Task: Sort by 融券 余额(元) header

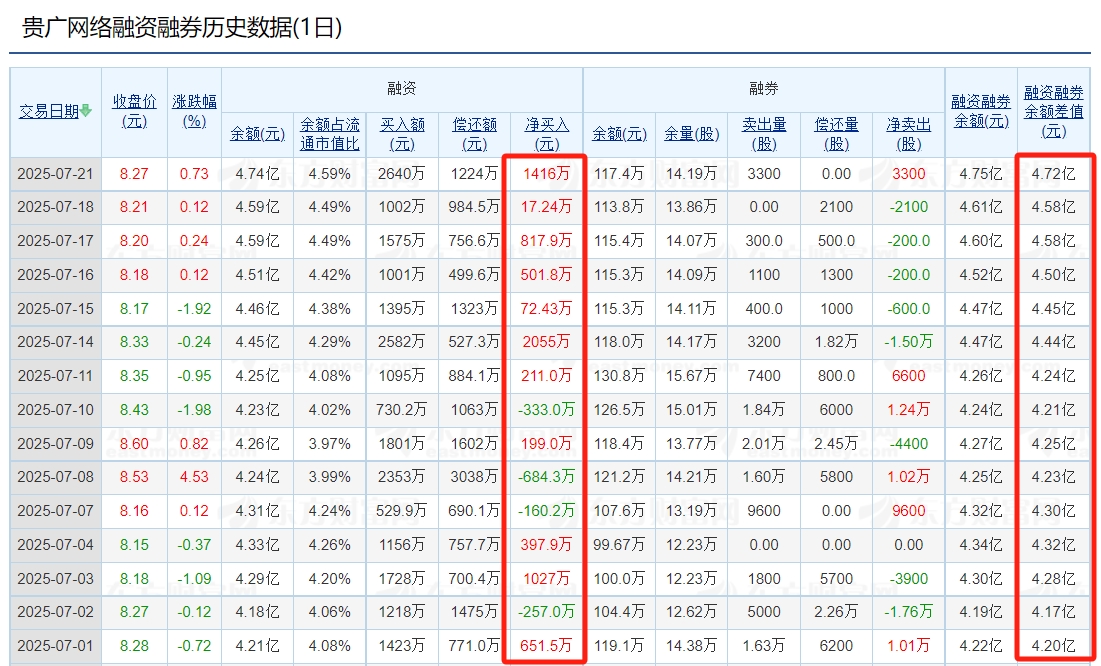Action: coord(619,134)
